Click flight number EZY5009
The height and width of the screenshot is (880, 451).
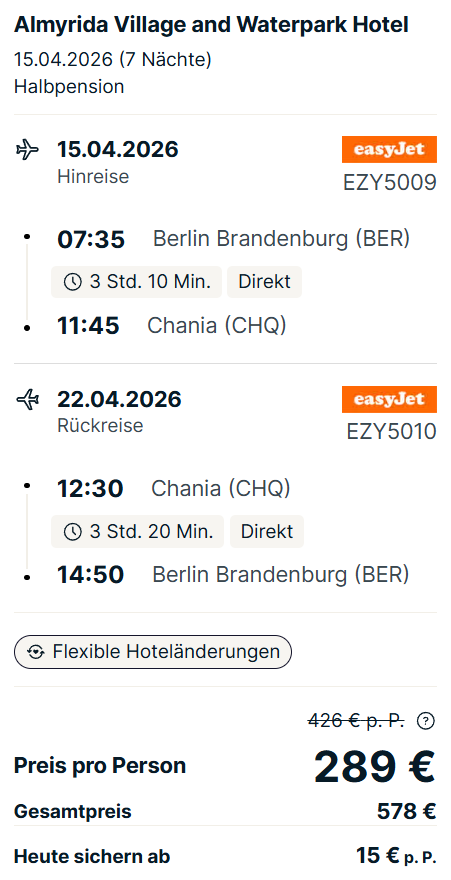[390, 182]
